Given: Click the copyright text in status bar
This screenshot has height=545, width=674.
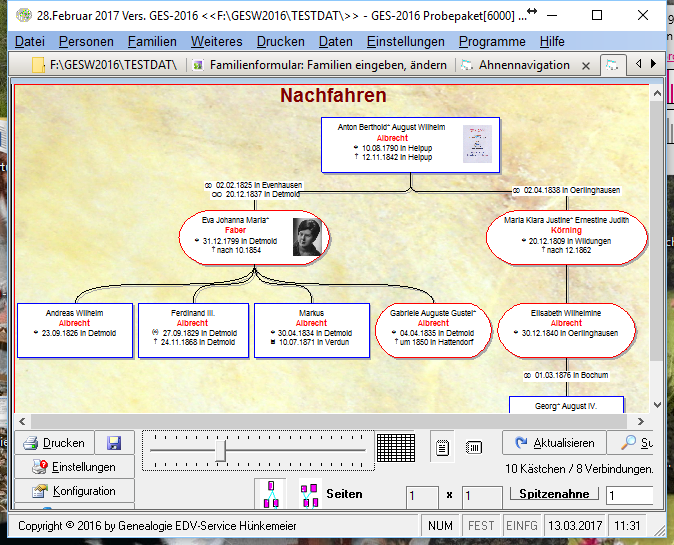Looking at the screenshot, I should (x=157, y=526).
